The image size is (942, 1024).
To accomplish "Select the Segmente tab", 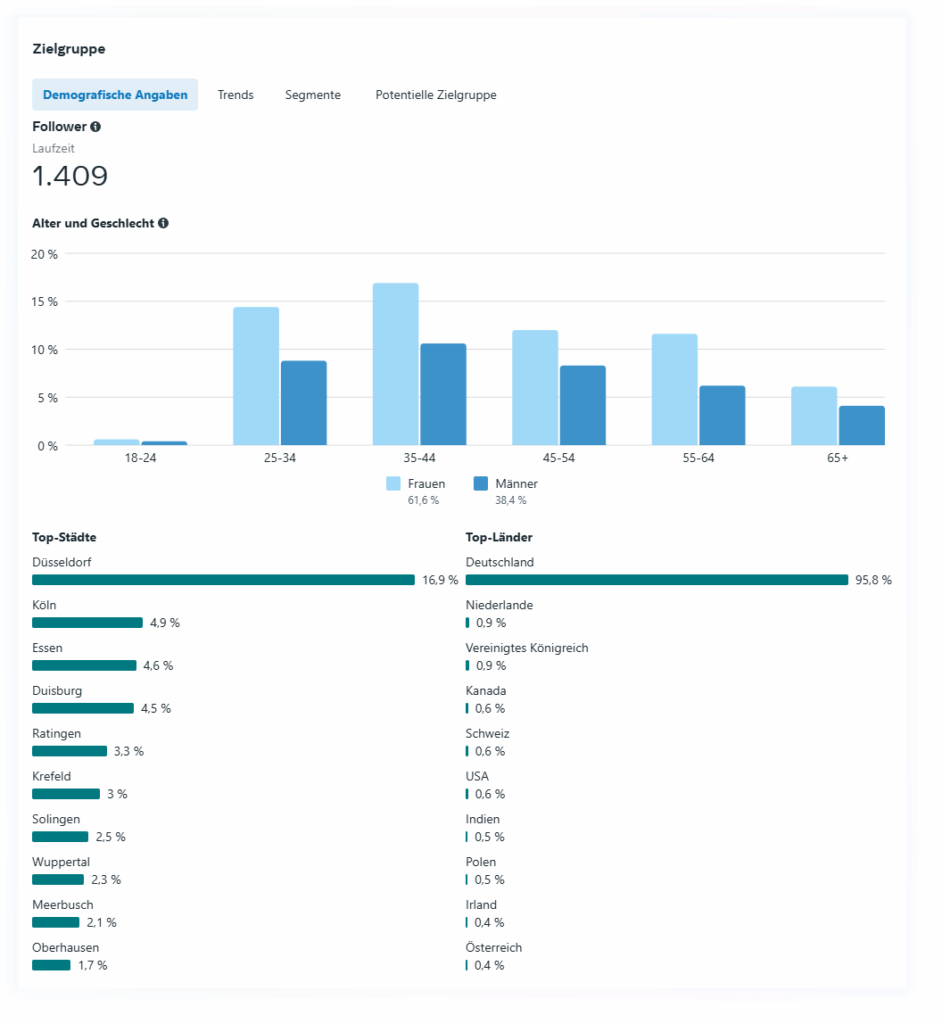I will coord(313,95).
